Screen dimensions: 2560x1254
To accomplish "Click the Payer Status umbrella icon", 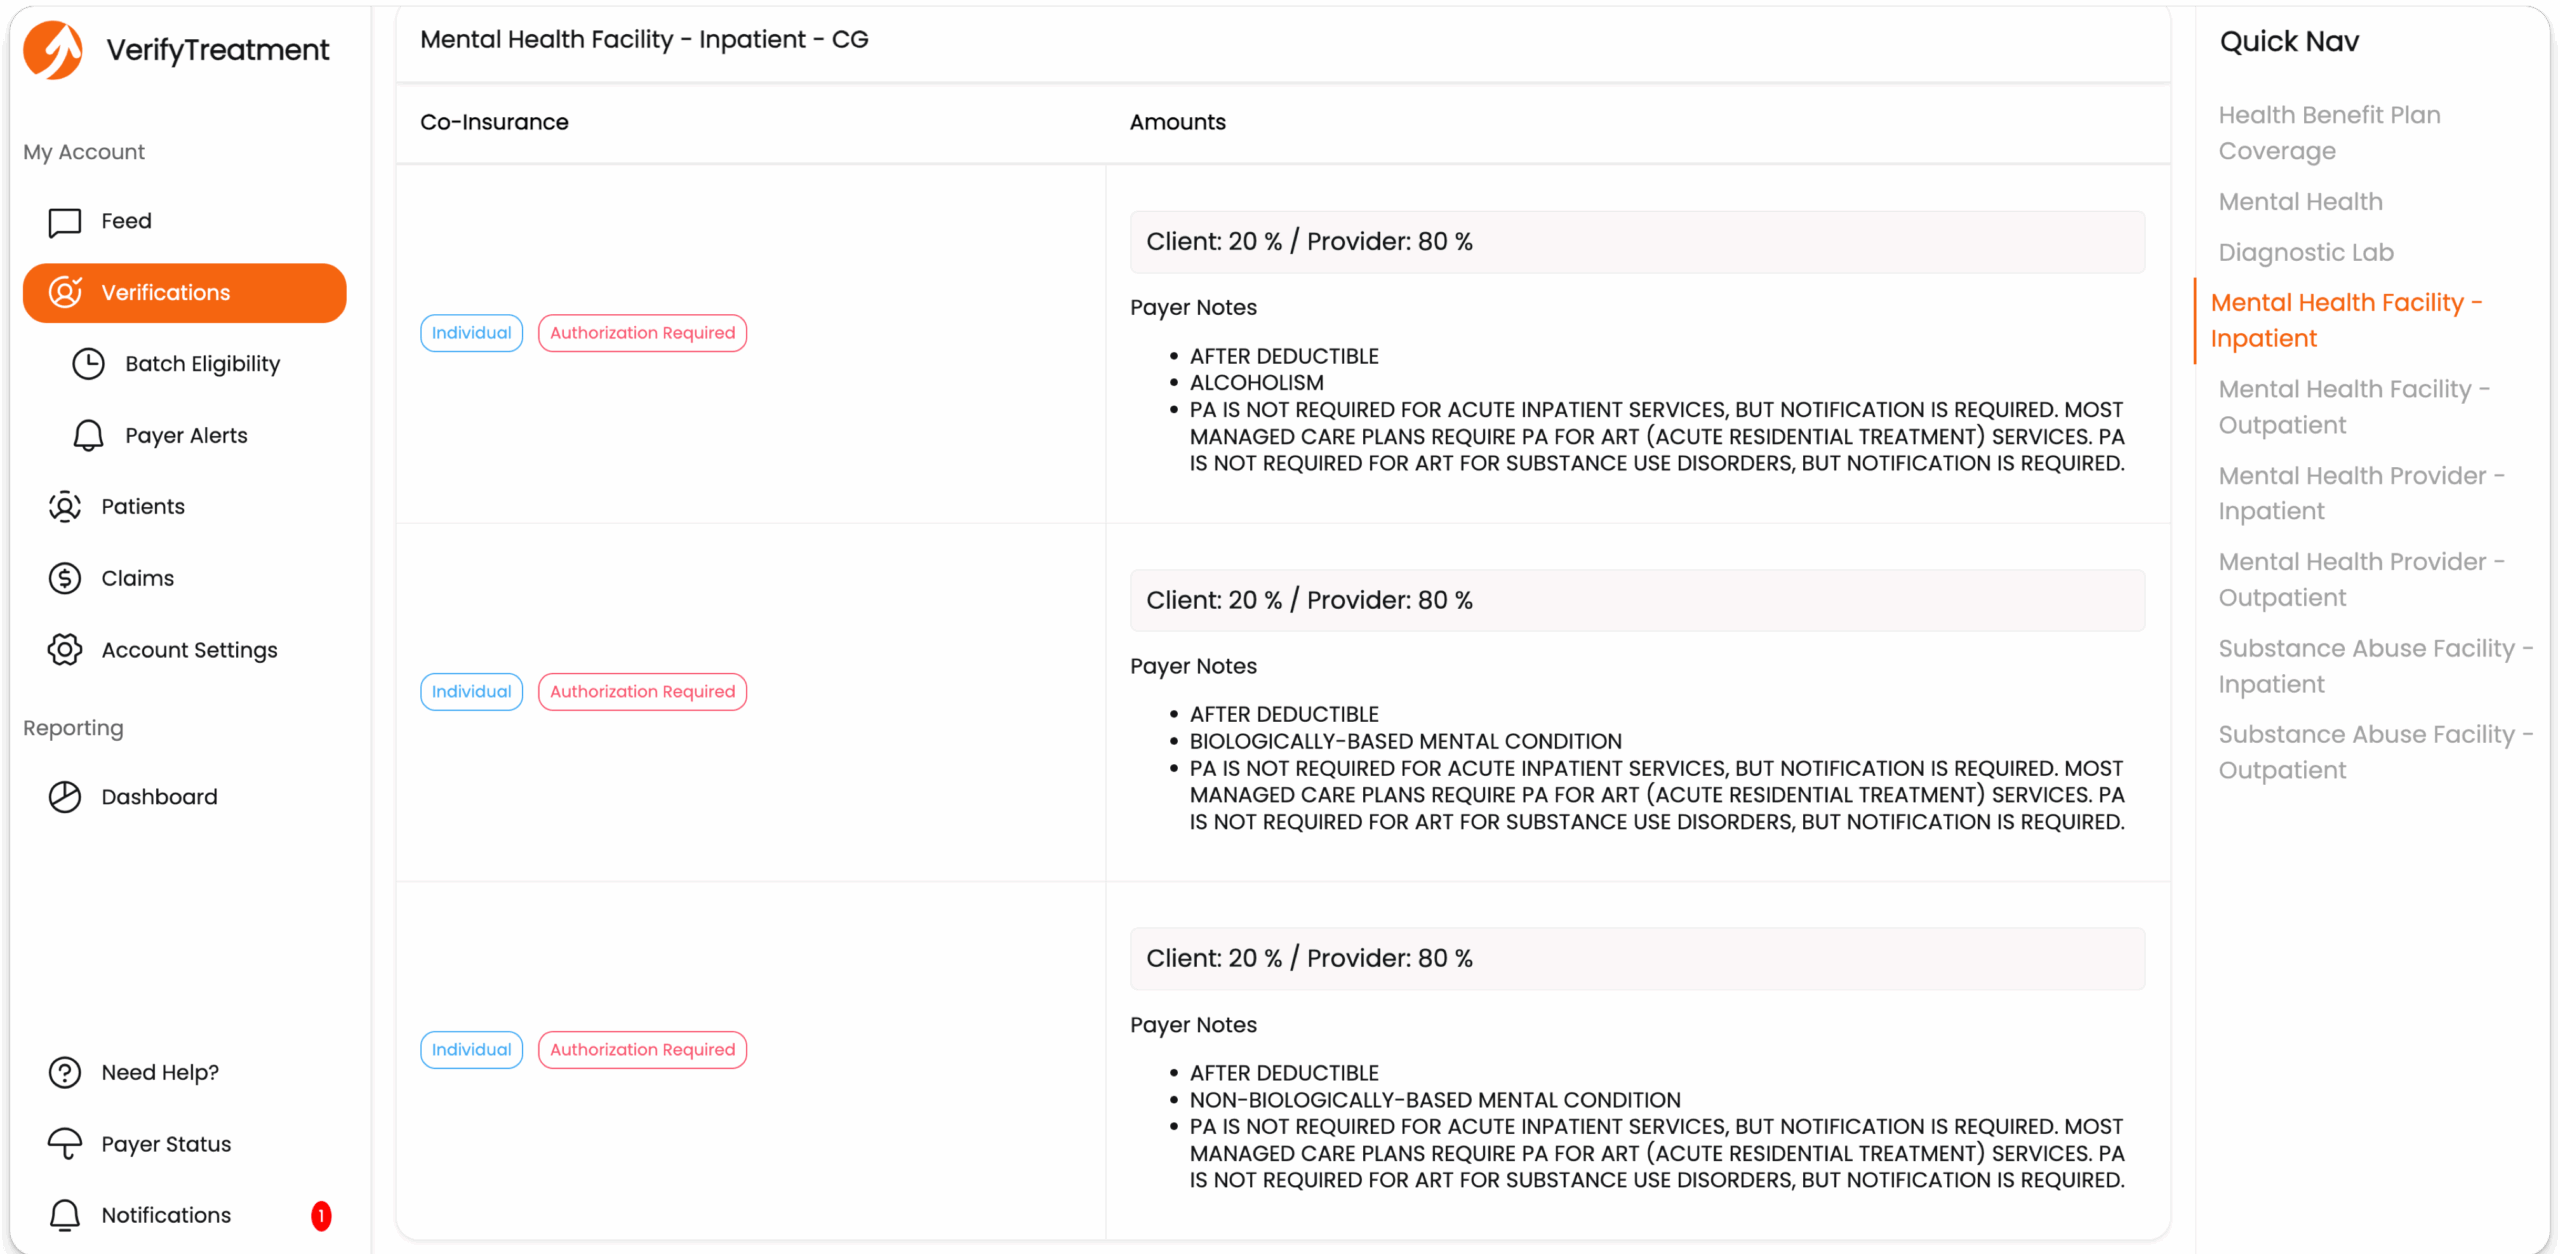I will [65, 1144].
